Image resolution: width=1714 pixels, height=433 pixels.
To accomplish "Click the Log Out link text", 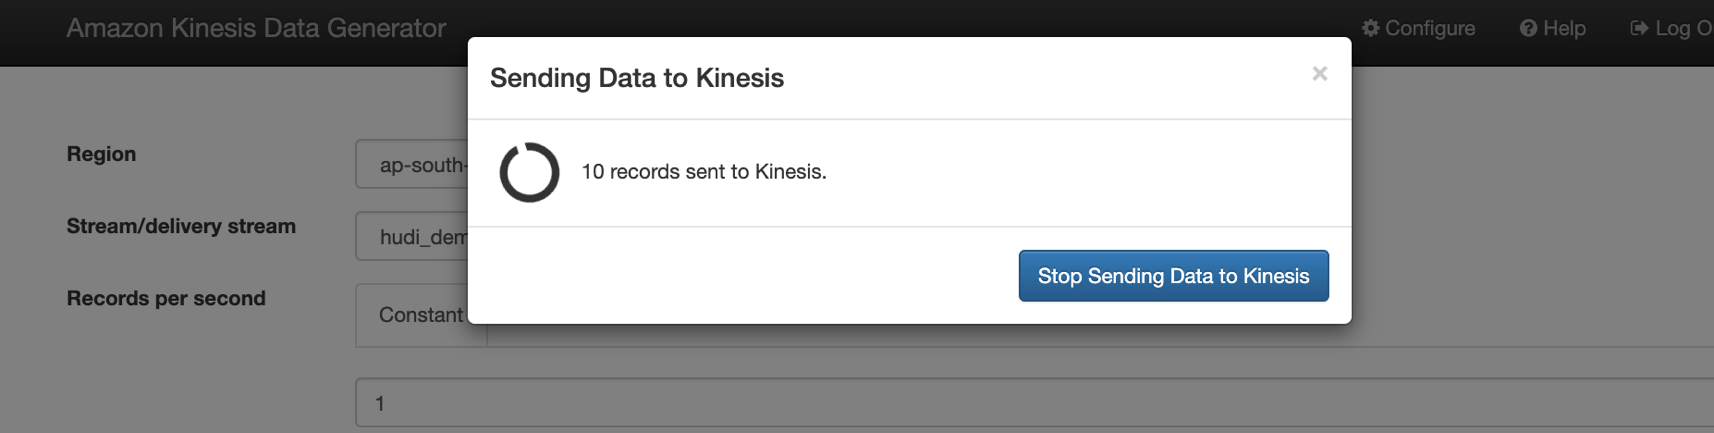I will pyautogui.click(x=1683, y=28).
